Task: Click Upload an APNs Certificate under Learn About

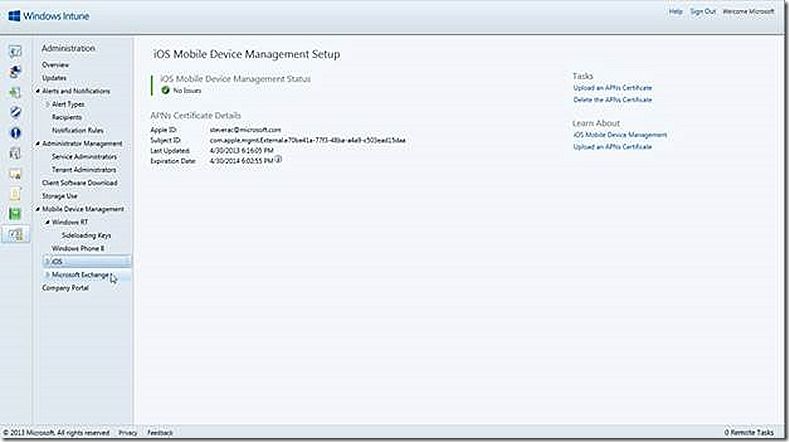Action: pos(612,147)
